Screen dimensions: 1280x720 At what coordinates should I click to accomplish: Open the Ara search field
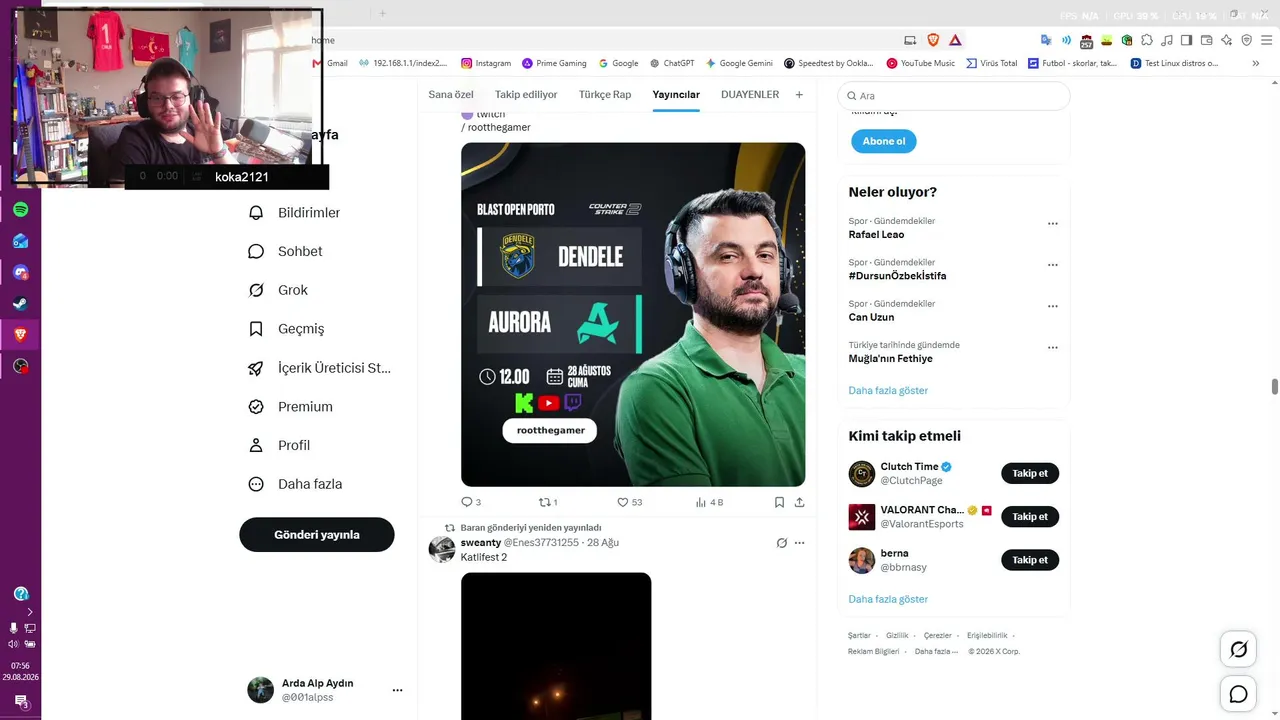point(954,96)
